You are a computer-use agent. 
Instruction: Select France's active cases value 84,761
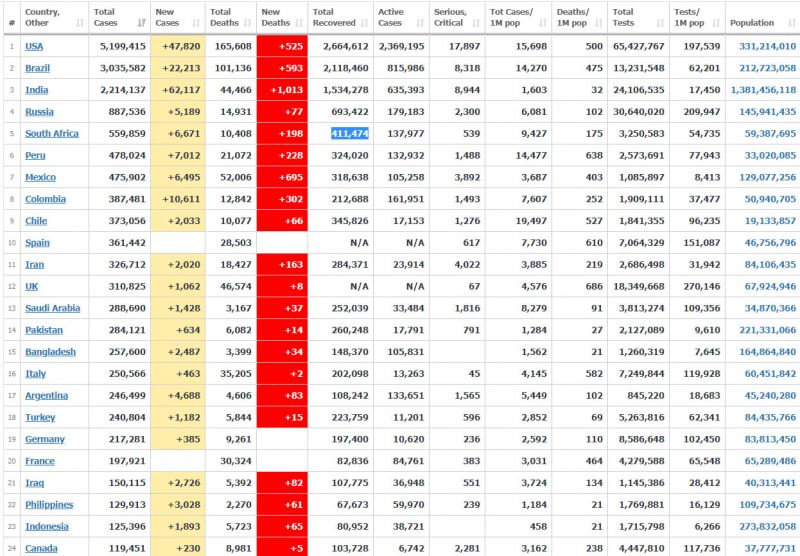click(x=408, y=461)
